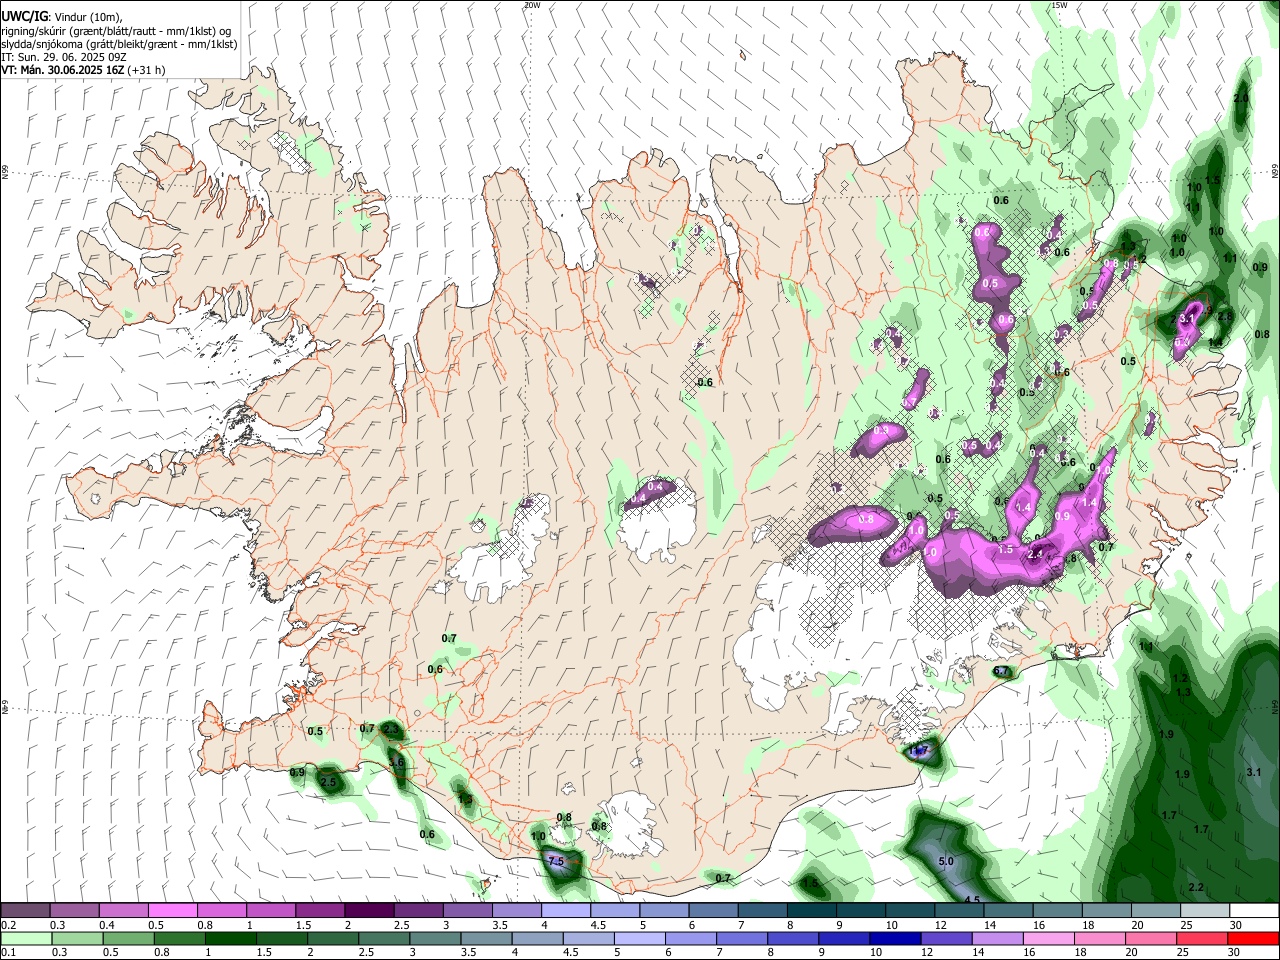The width and height of the screenshot is (1280, 960).
Task: Click the '20W' longitude label at the top edge
Action: [532, 5]
